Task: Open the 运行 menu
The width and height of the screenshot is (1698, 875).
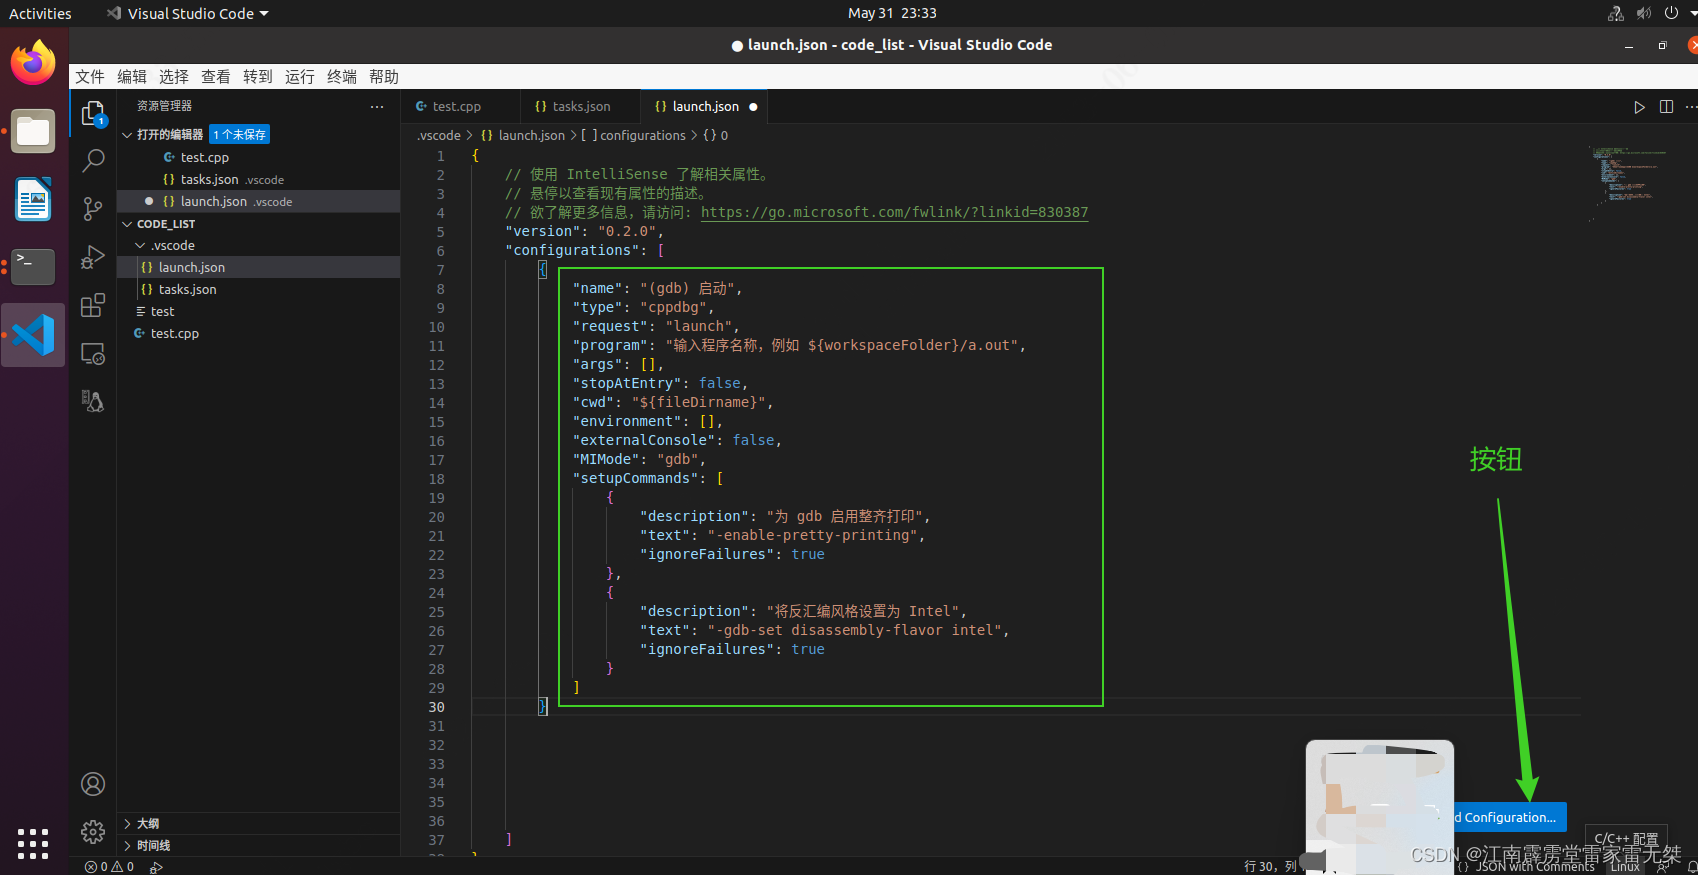Action: click(x=300, y=77)
